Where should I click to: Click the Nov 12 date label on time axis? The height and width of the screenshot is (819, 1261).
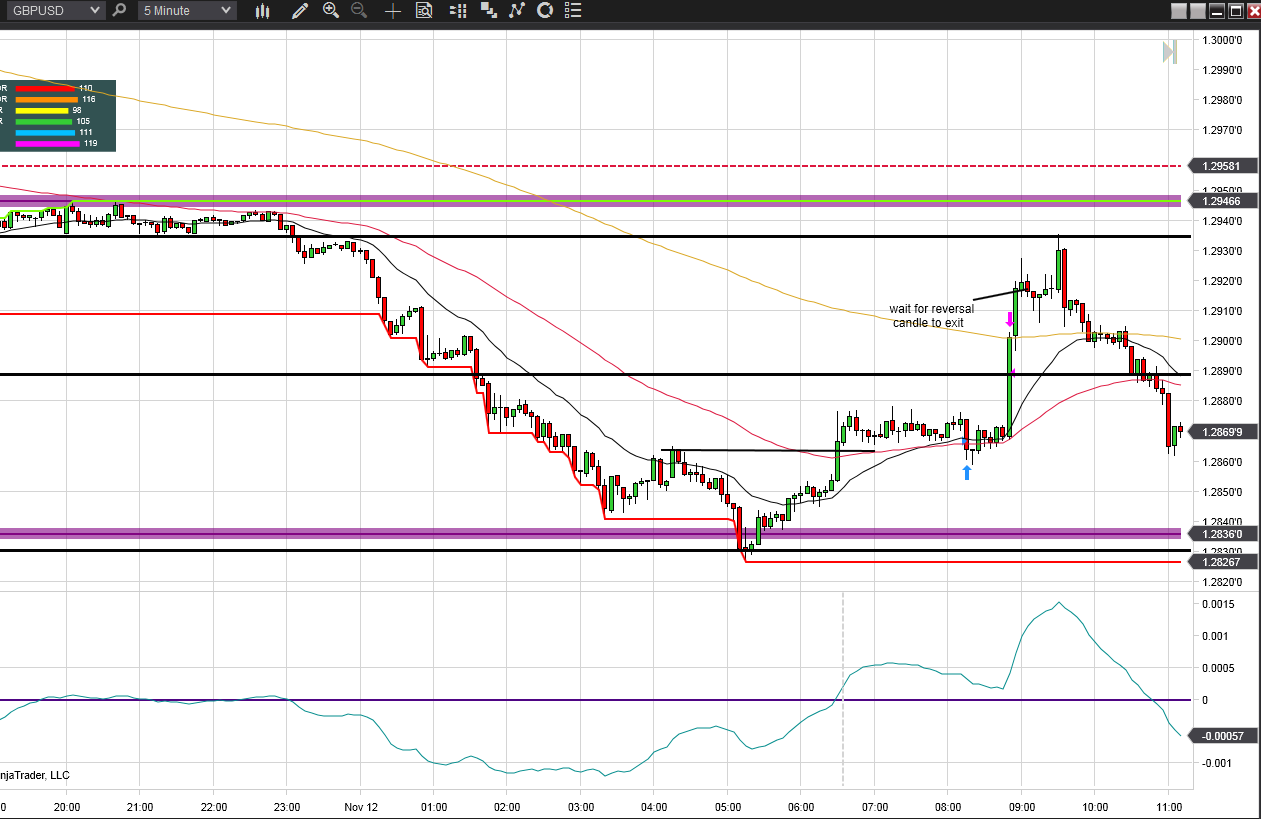tap(360, 806)
